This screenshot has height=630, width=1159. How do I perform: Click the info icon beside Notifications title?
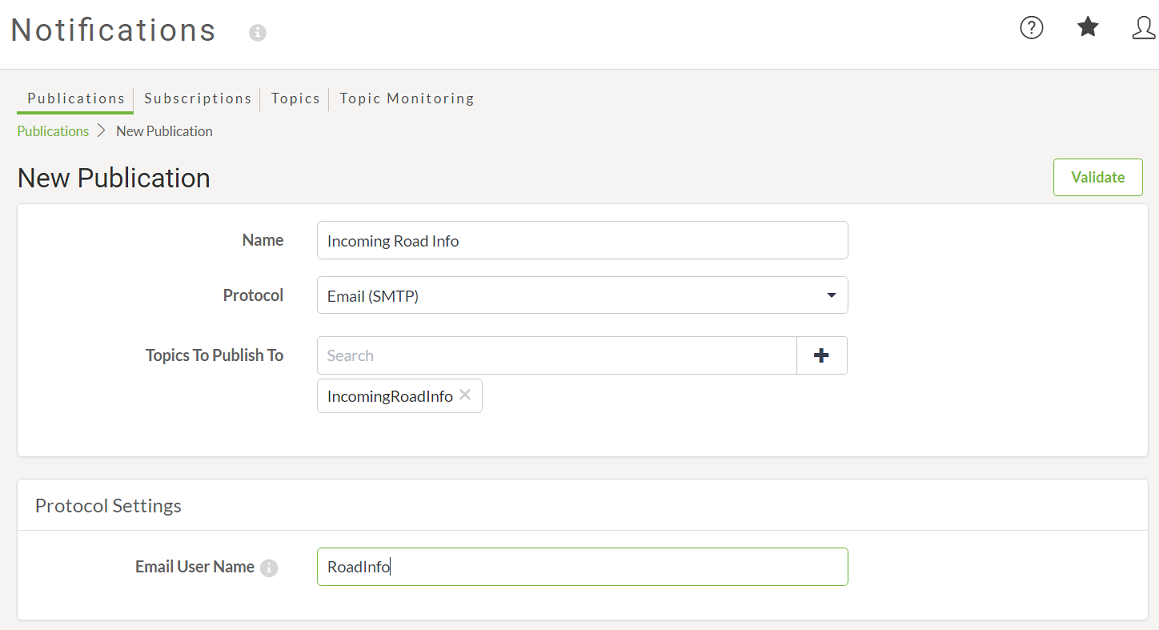pyautogui.click(x=257, y=33)
